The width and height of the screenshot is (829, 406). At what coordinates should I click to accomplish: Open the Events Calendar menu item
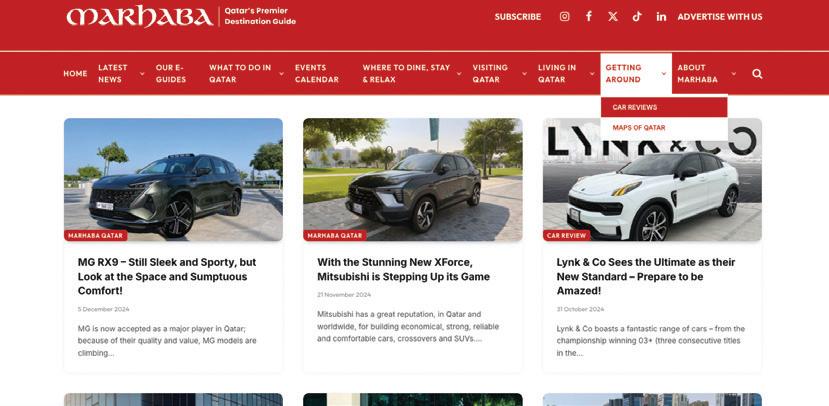[317, 73]
